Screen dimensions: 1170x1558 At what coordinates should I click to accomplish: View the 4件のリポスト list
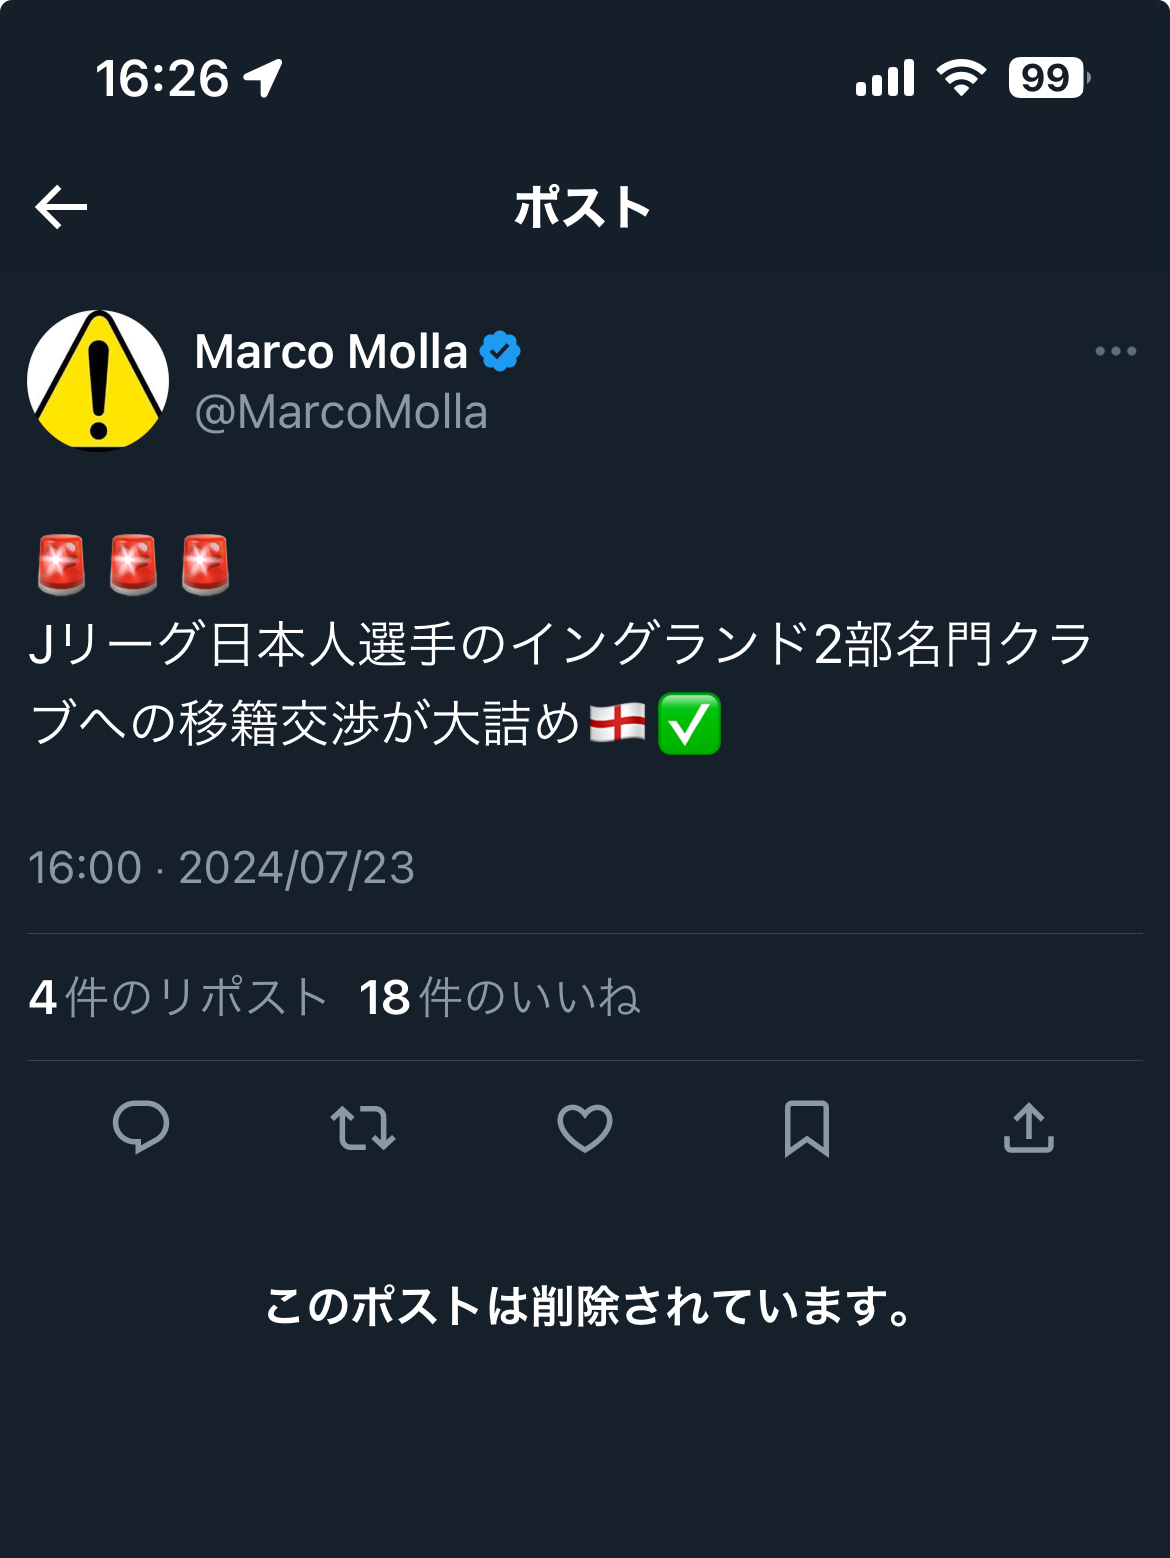(178, 997)
